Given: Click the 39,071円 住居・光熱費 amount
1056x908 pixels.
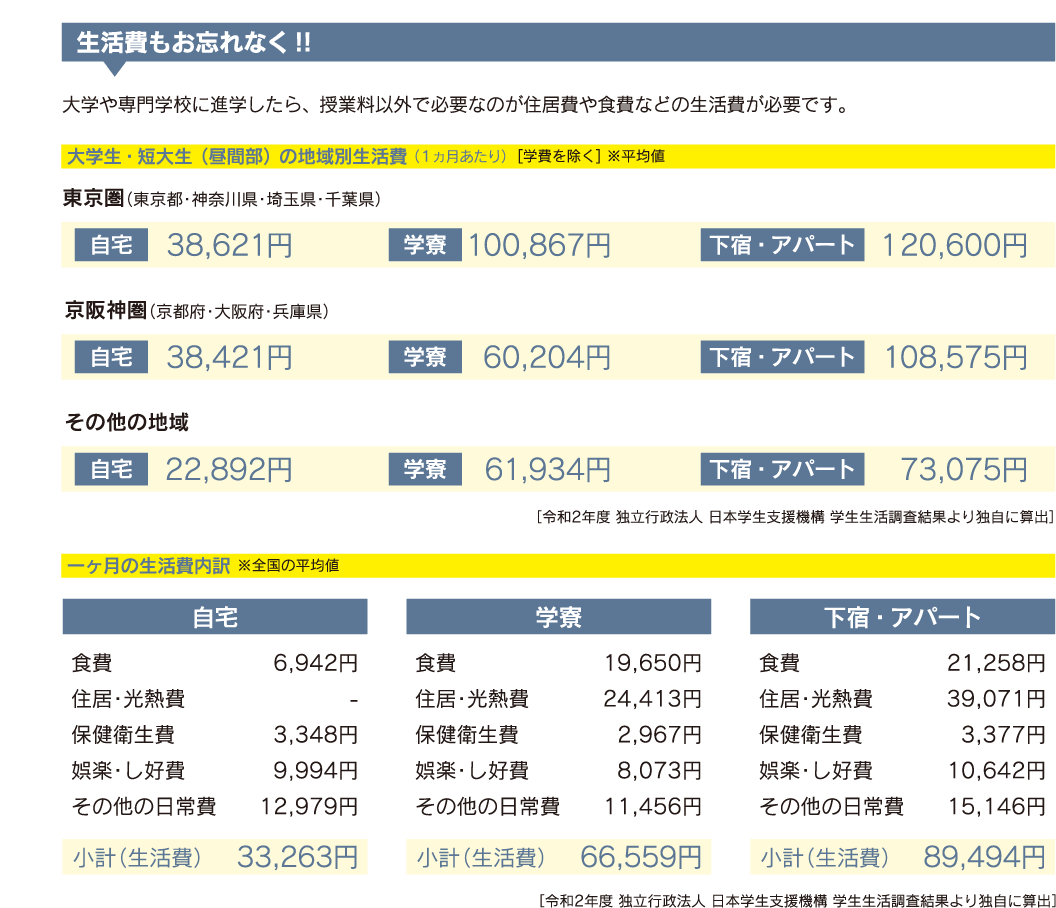Looking at the screenshot, I should coord(996,699).
